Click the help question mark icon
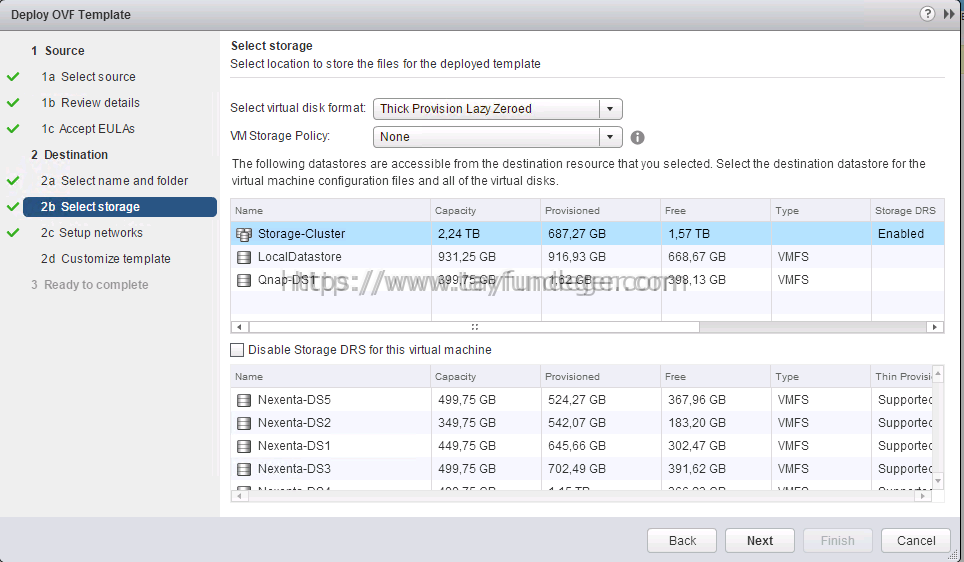 tap(927, 14)
